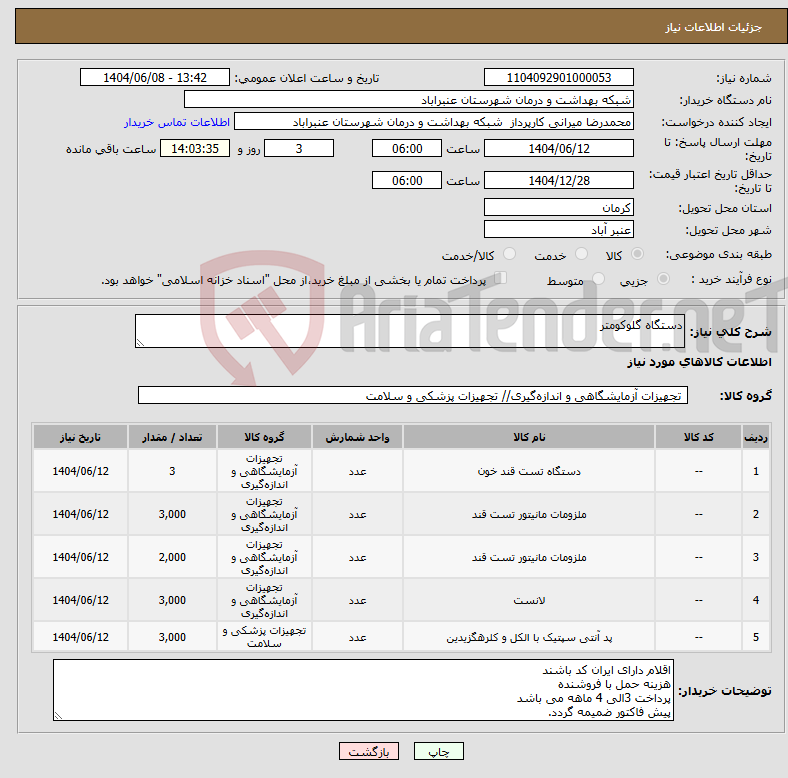
Task: Click the تاریخ نیاز column header
Action: (x=80, y=437)
